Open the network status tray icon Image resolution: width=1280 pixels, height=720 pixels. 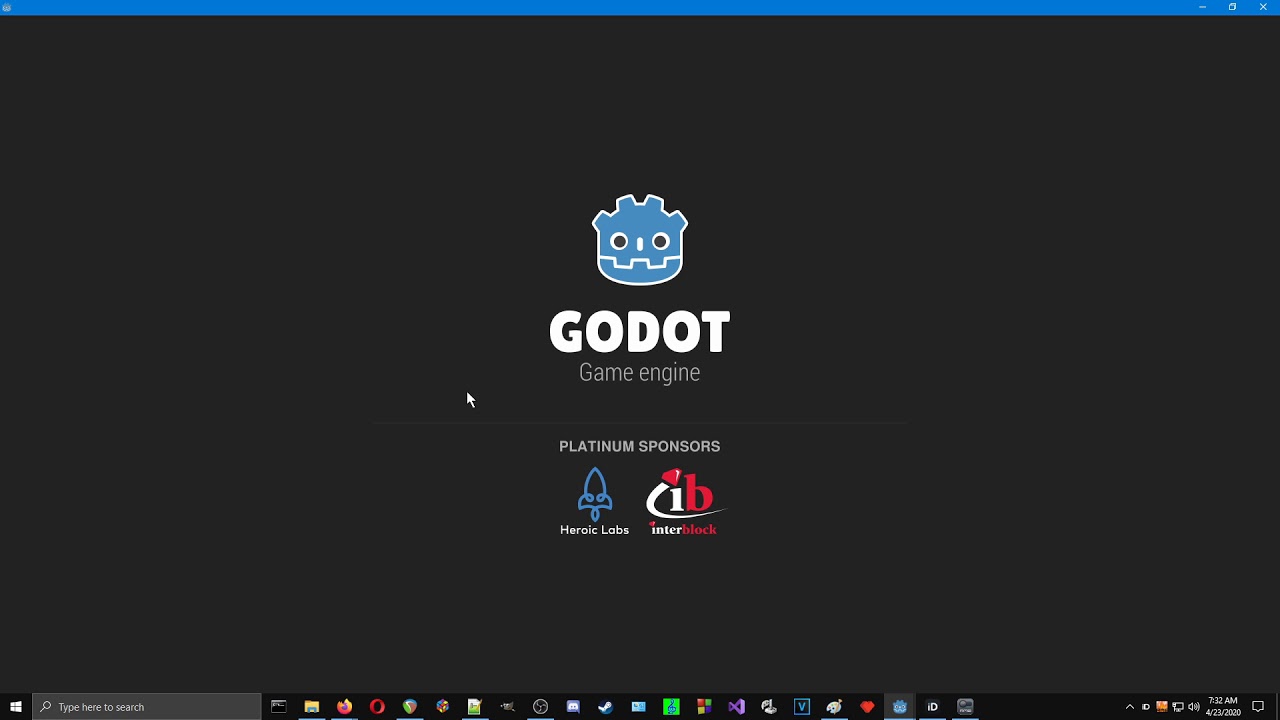pos(1178,707)
